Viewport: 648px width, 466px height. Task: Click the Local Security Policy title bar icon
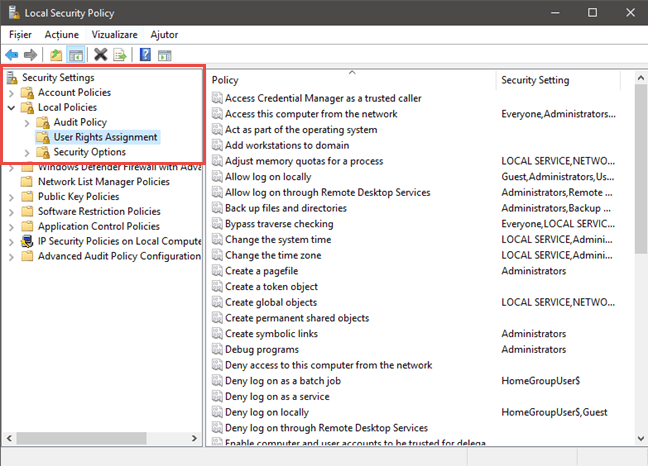point(14,12)
